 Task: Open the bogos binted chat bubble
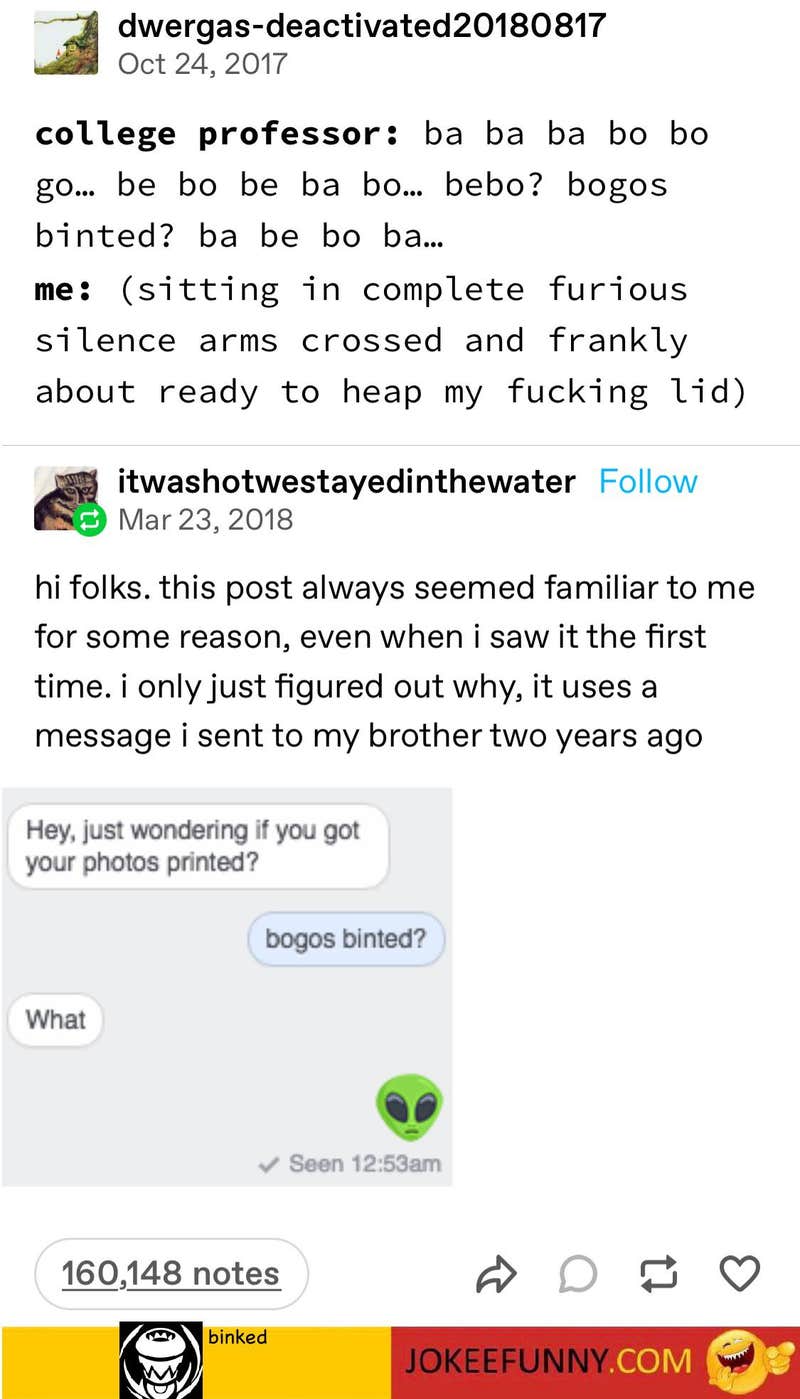(346, 938)
